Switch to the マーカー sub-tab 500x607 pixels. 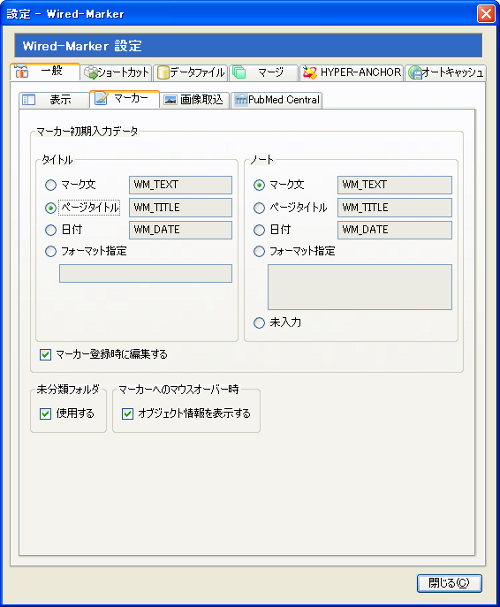click(124, 99)
